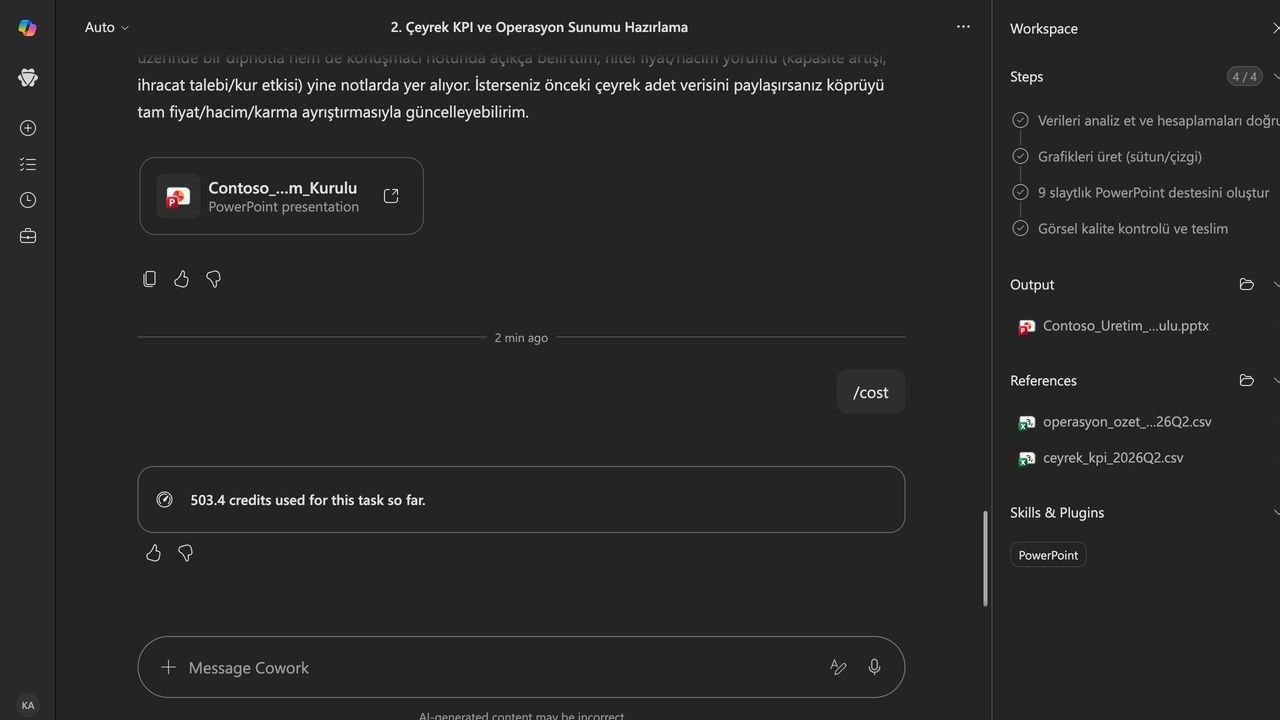Open the Auto mode dropdown
Viewport: 1280px width, 720px height.
pyautogui.click(x=107, y=28)
